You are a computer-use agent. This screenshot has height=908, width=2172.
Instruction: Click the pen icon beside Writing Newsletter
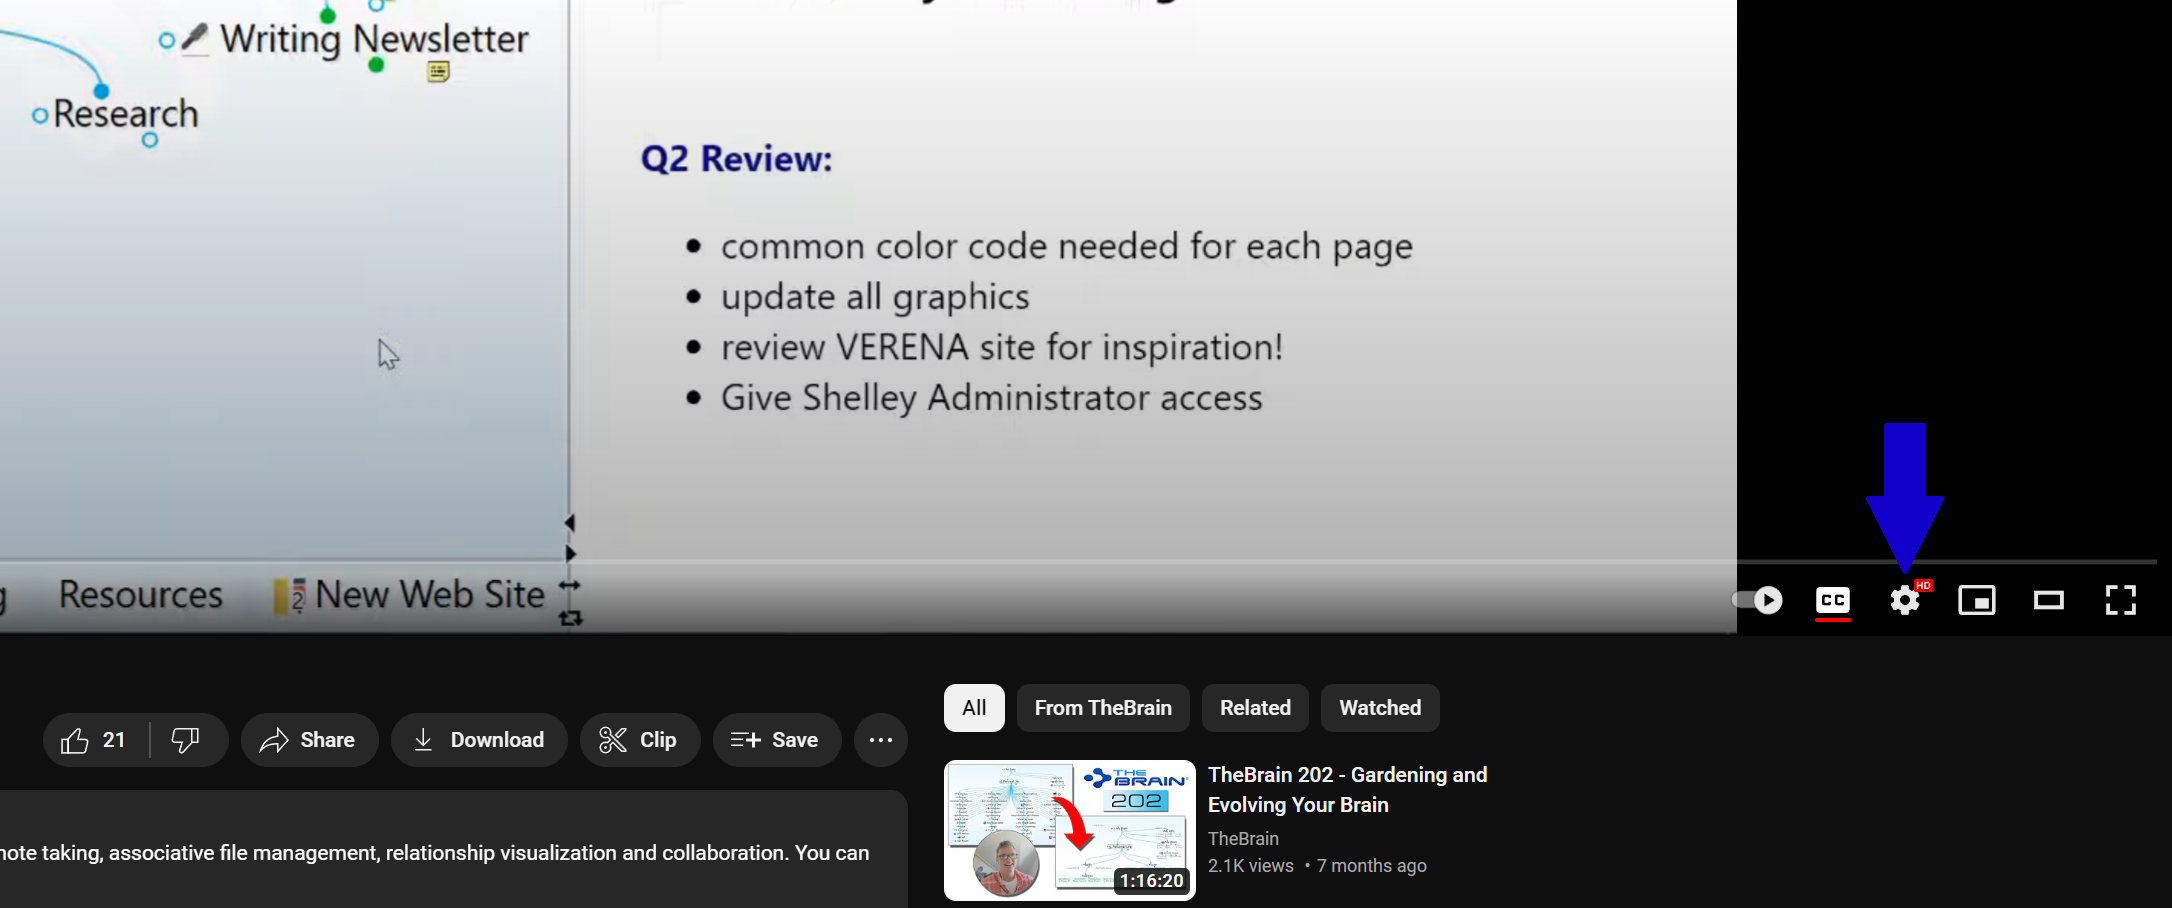pos(195,39)
